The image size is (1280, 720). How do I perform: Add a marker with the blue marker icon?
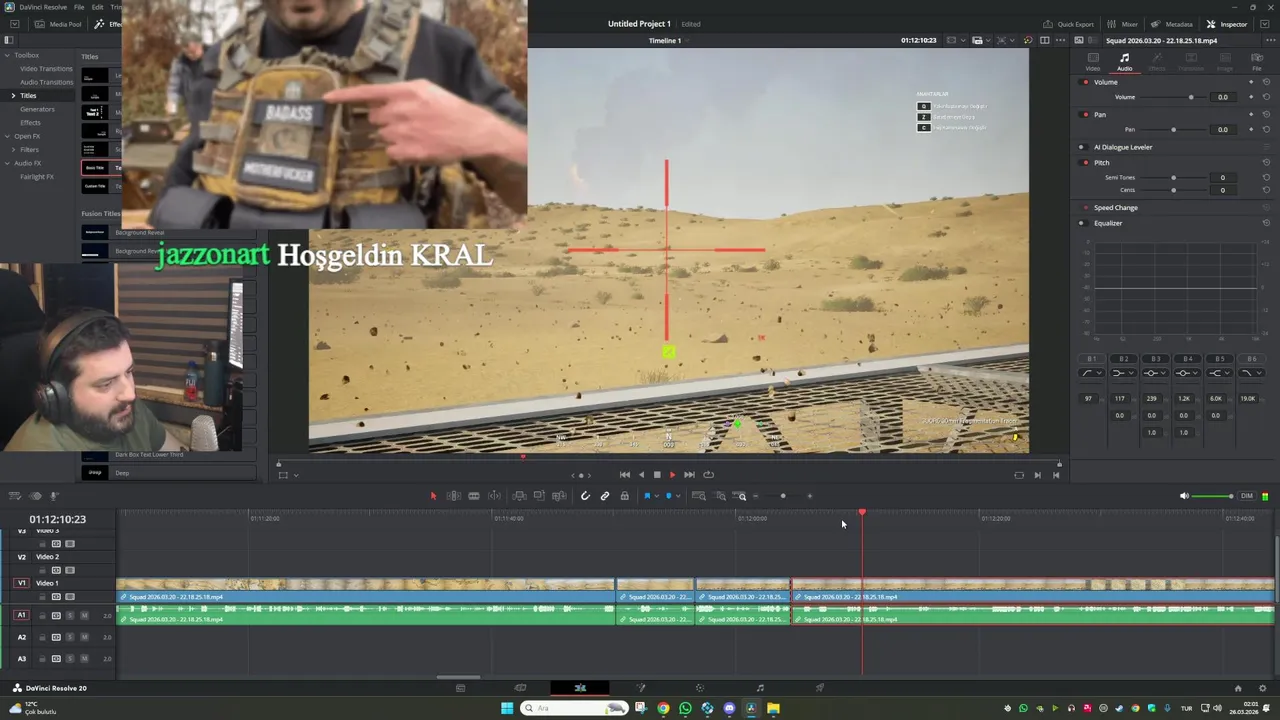tap(669, 496)
